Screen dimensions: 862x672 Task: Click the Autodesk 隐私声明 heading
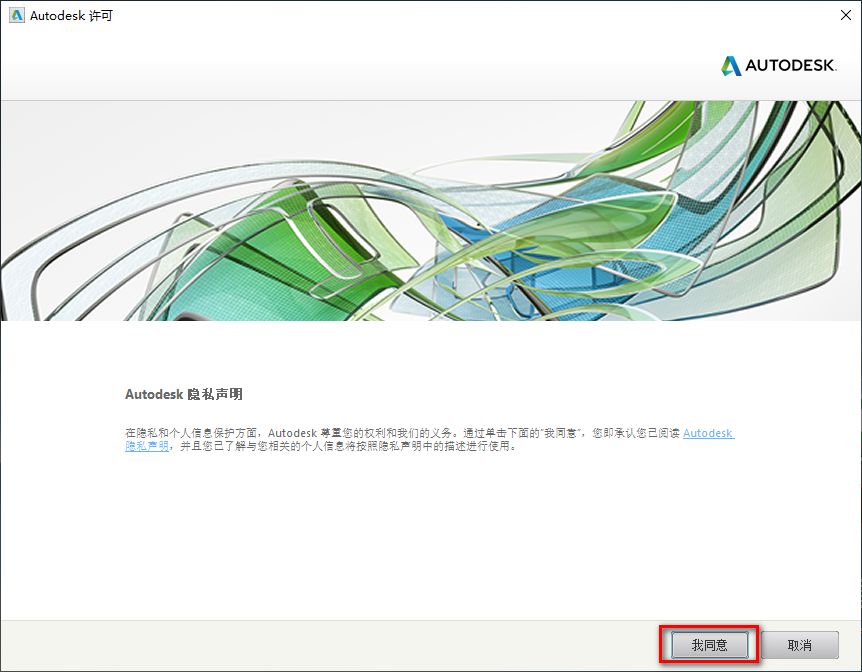pyautogui.click(x=184, y=394)
